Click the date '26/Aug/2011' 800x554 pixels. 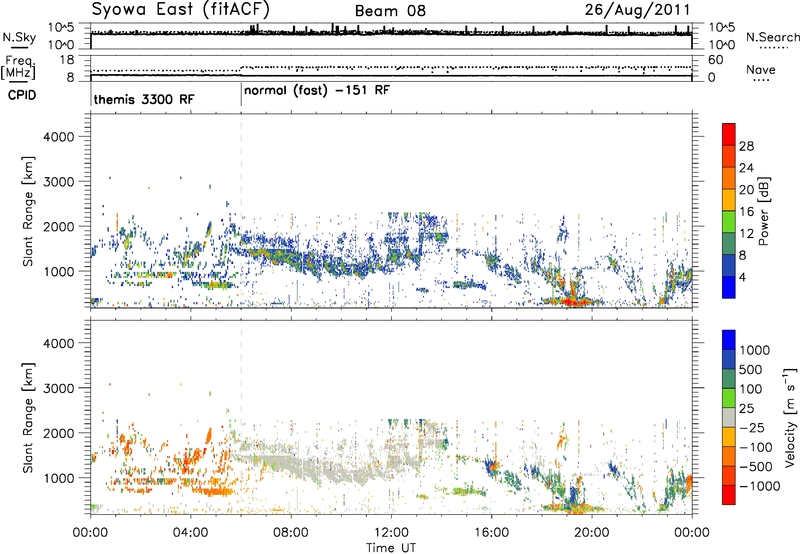click(637, 10)
